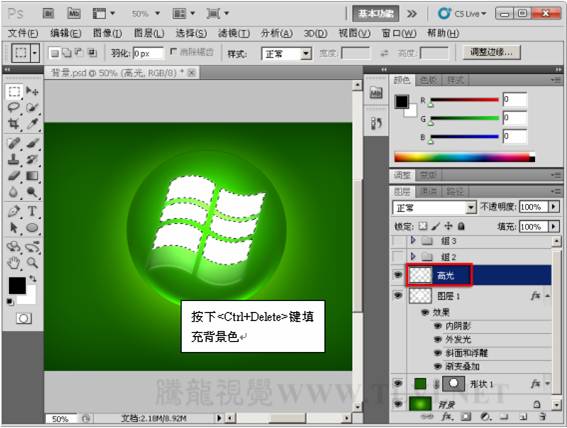Screen dimensions: 567x428
Task: Select the History Brush tool
Action: (x=32, y=159)
